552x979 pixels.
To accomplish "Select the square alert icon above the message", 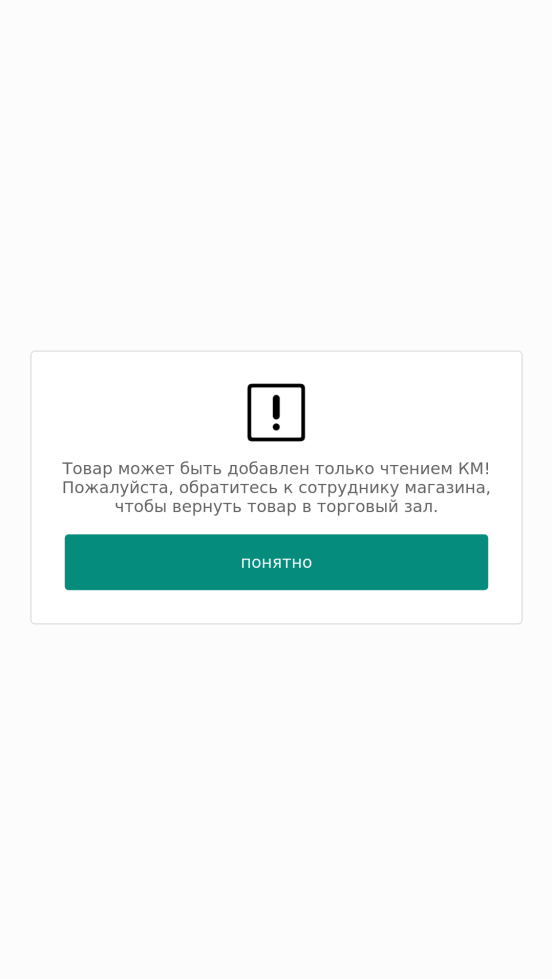I will click(x=276, y=412).
